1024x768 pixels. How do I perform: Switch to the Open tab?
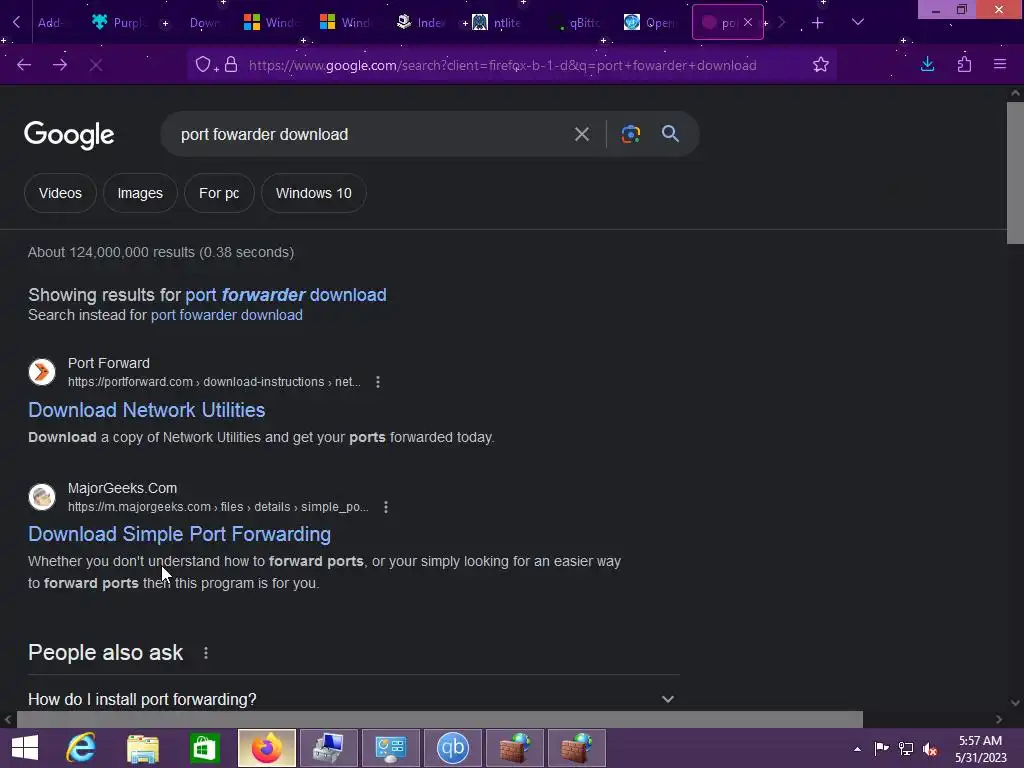(651, 23)
